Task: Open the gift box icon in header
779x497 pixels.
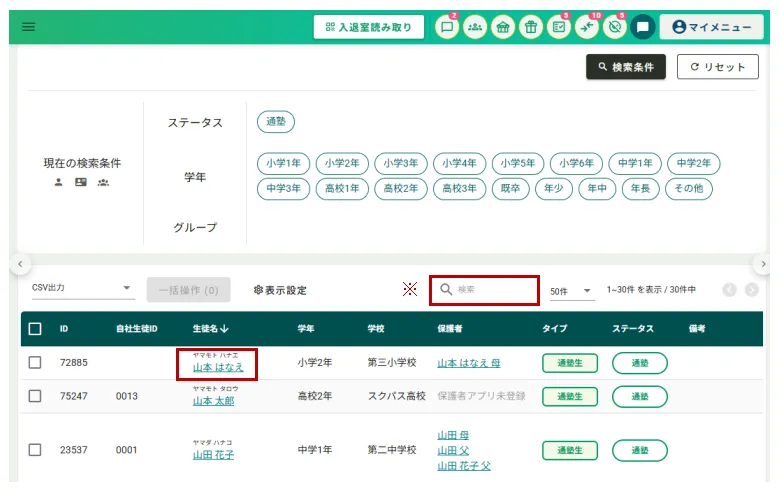Action: [x=531, y=27]
